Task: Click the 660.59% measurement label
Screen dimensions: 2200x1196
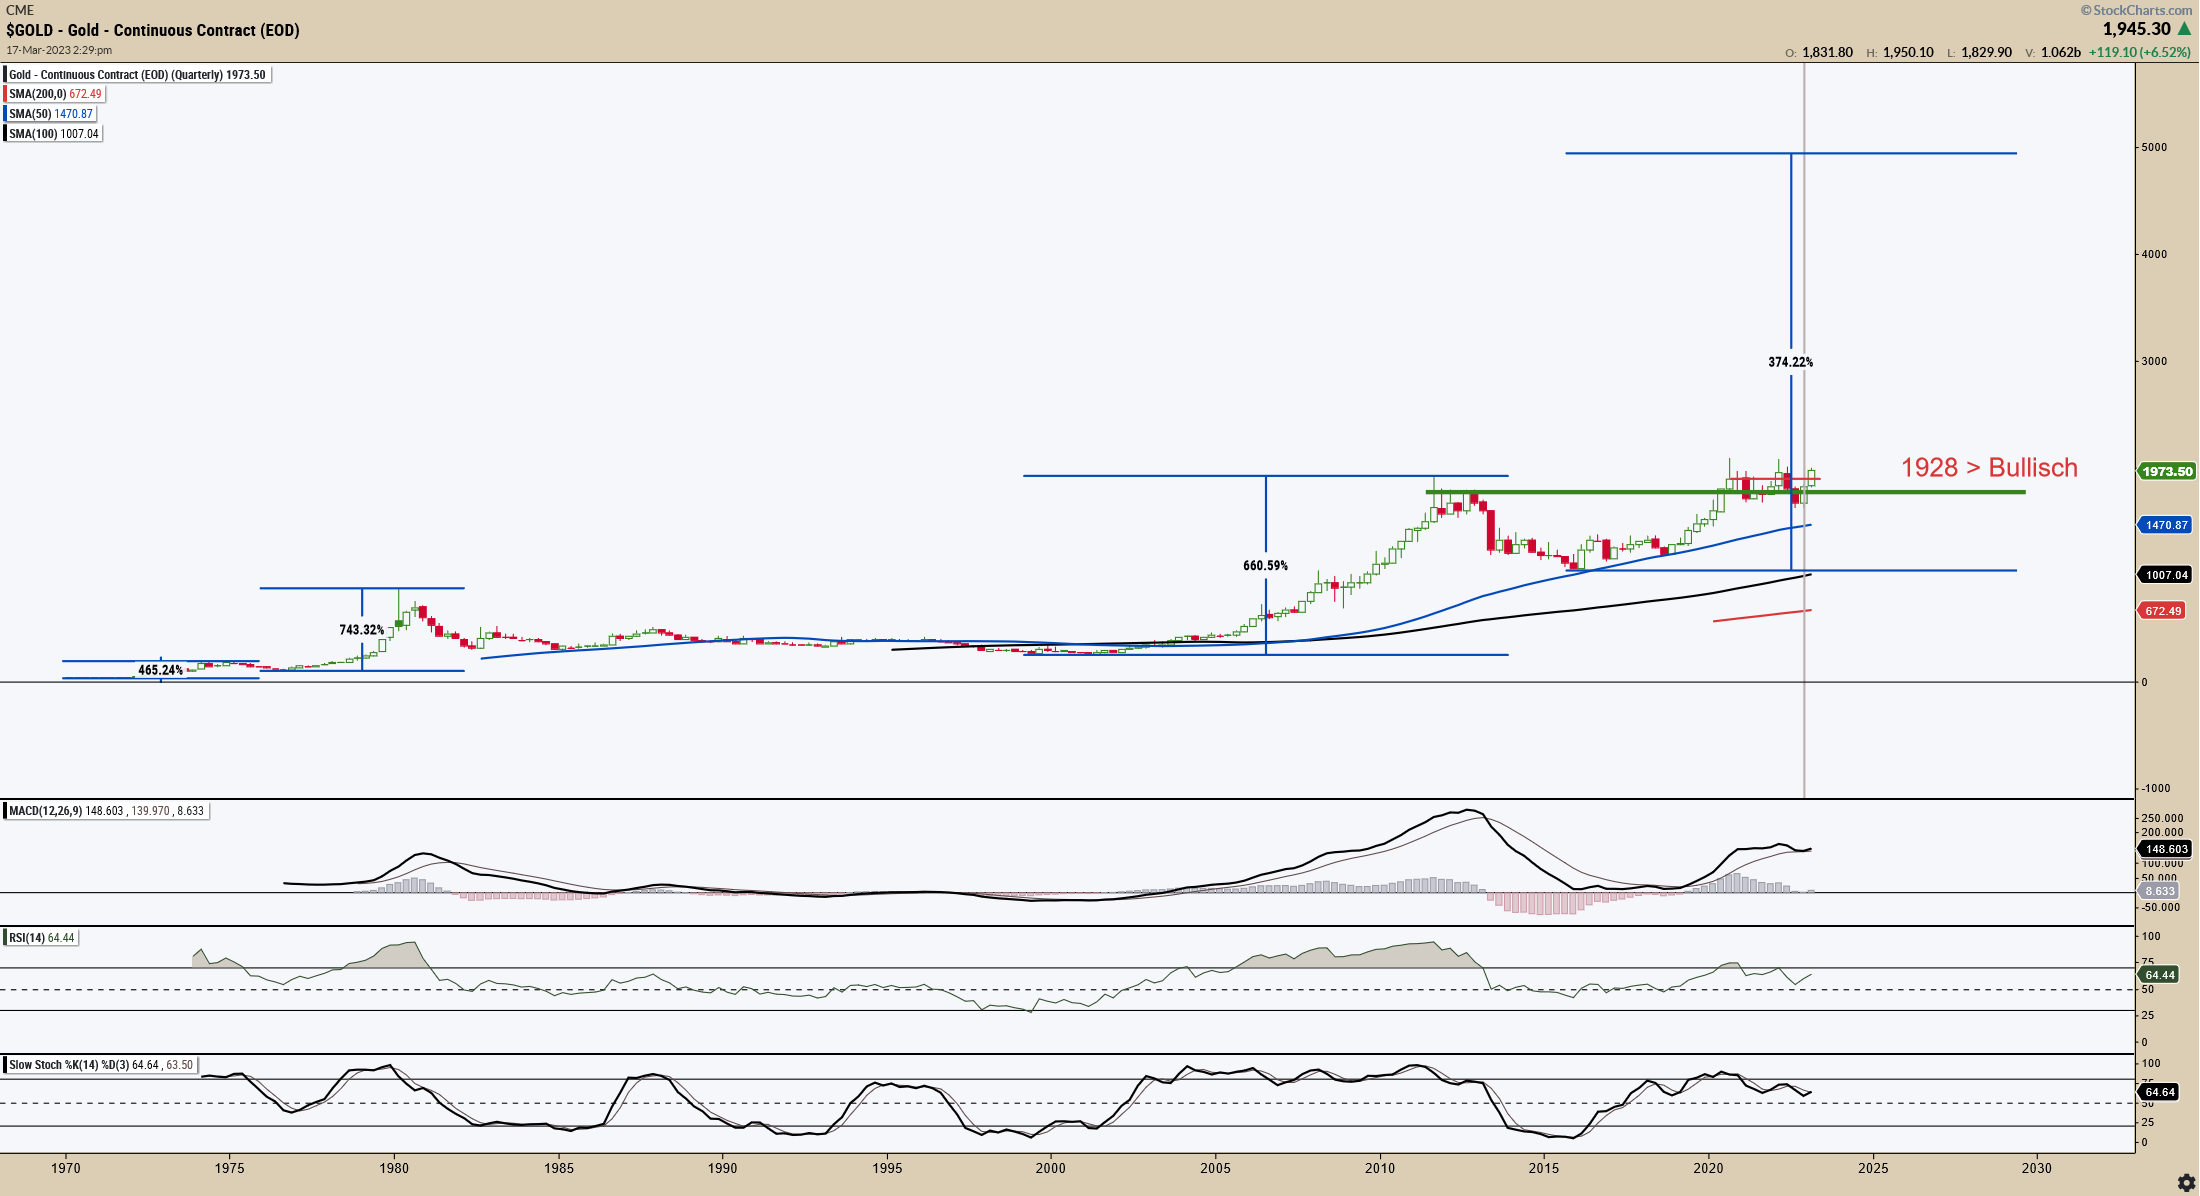Action: click(1265, 566)
